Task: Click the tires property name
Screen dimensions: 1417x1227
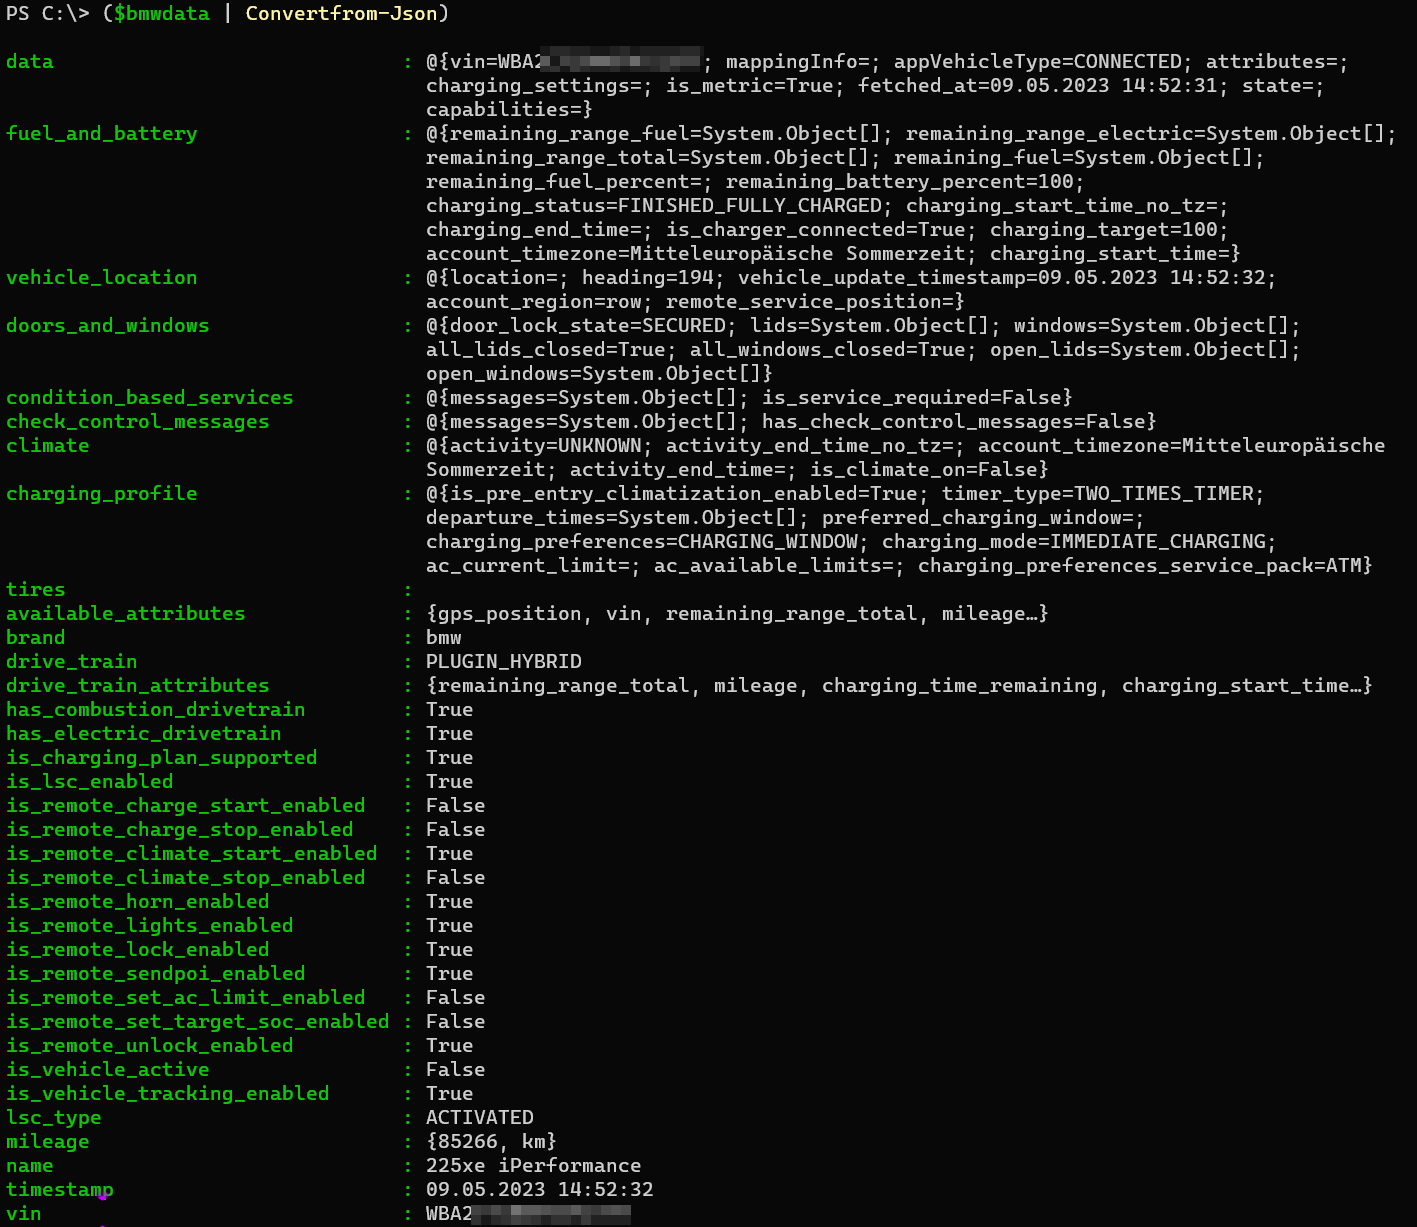Action: point(36,589)
